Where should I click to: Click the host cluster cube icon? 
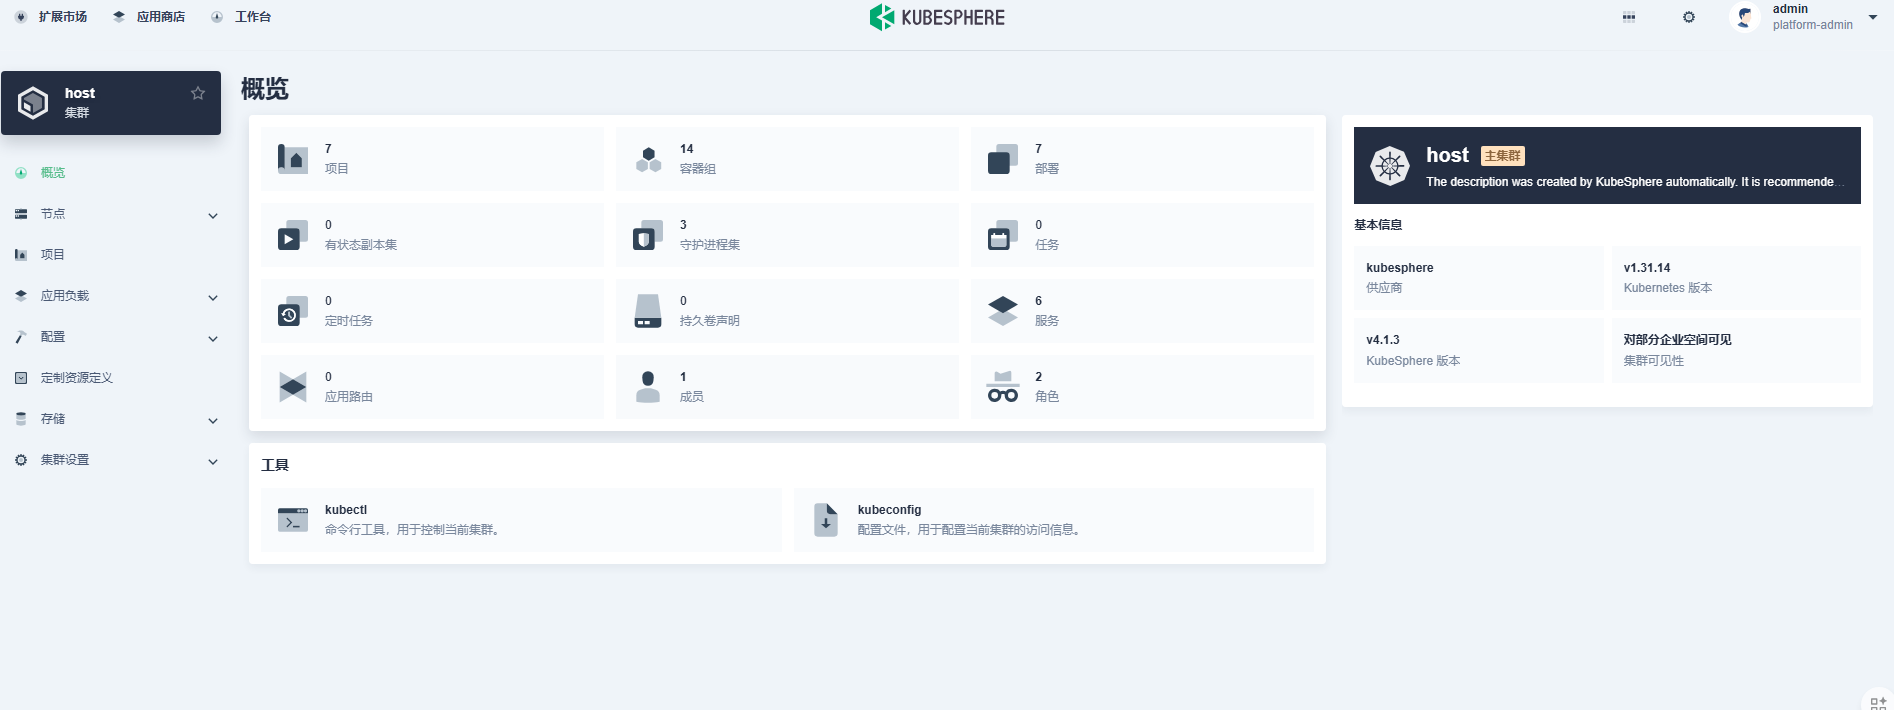coord(33,102)
